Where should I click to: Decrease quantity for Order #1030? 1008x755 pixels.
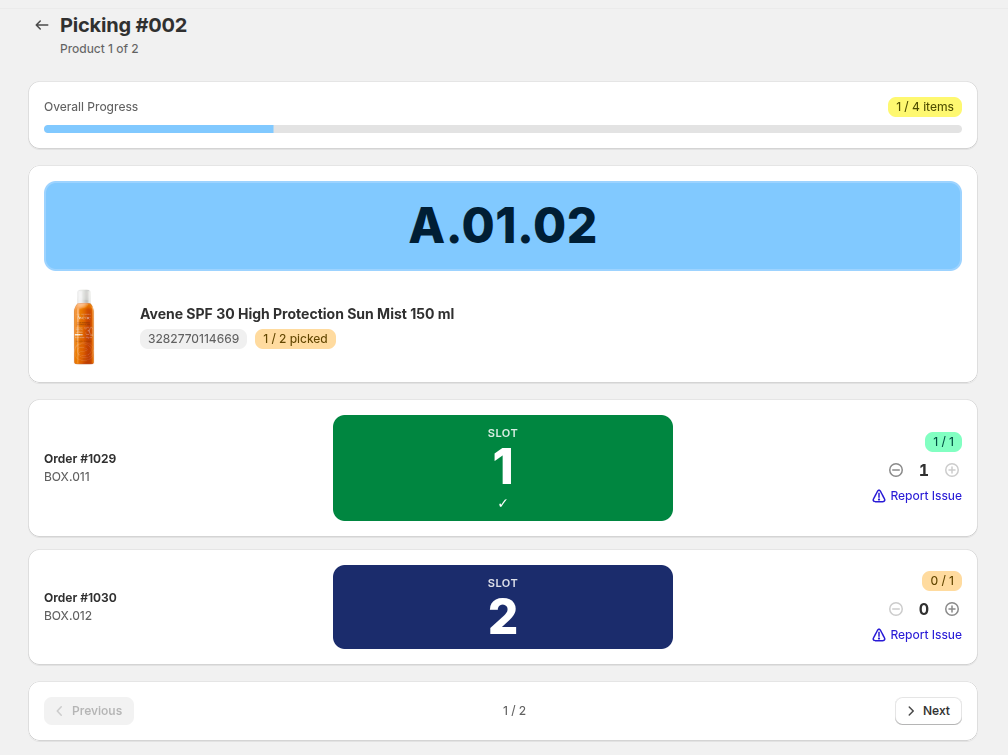click(896, 609)
